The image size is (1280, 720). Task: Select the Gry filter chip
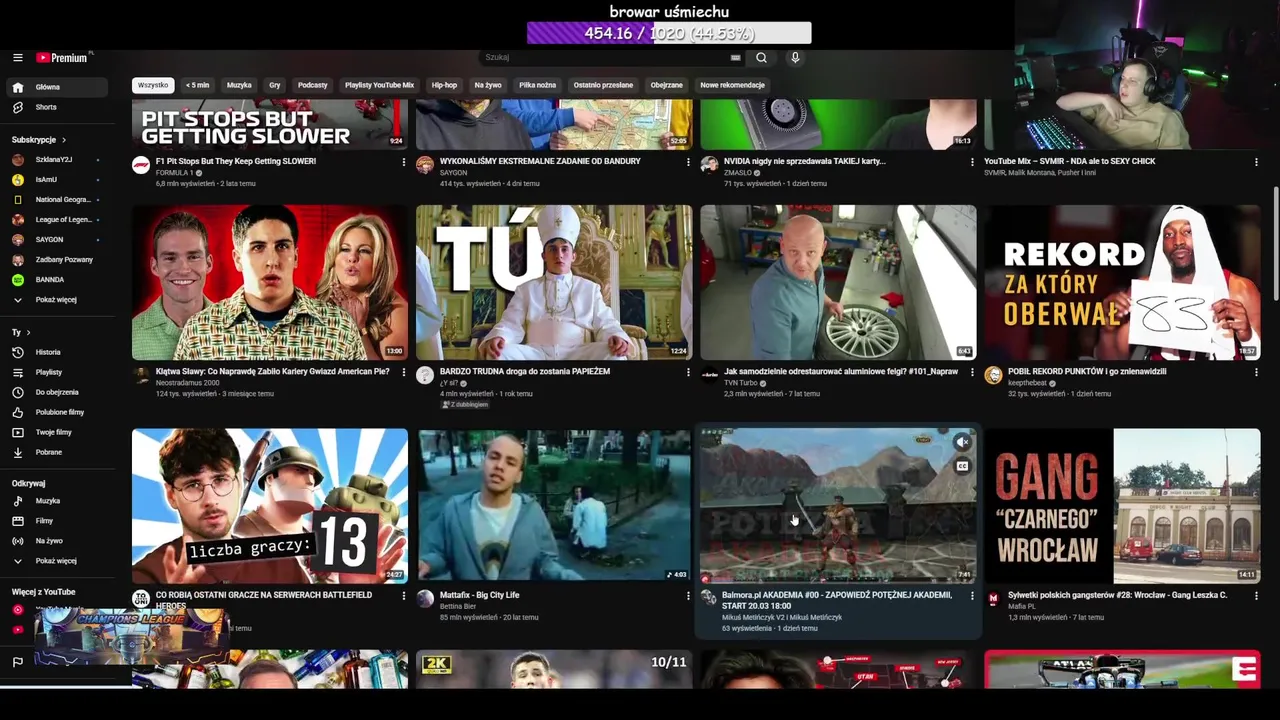275,85
